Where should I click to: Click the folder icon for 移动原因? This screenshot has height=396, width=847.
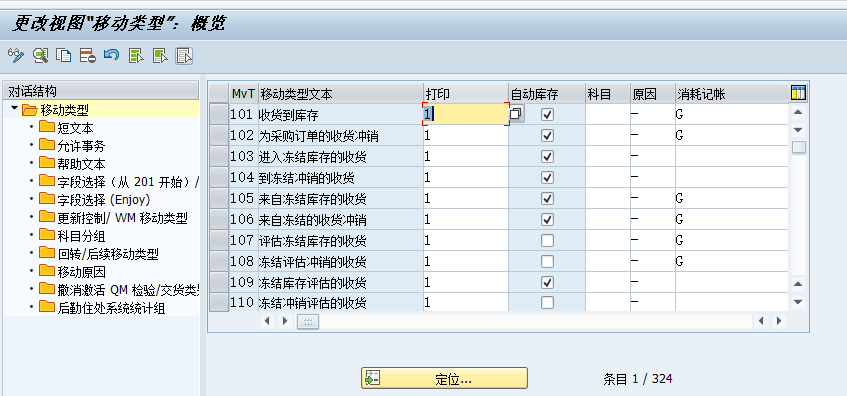(x=48, y=272)
